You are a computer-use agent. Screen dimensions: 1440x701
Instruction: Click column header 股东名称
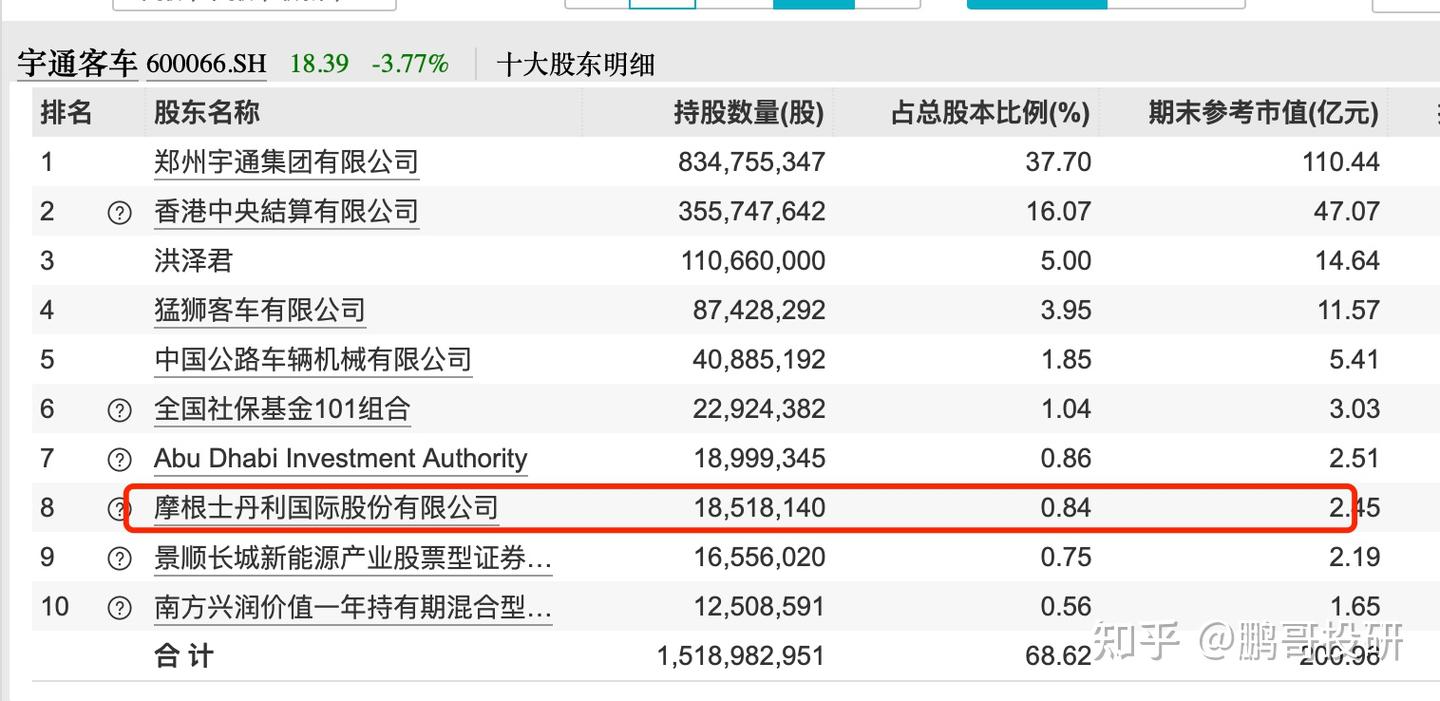pos(206,113)
